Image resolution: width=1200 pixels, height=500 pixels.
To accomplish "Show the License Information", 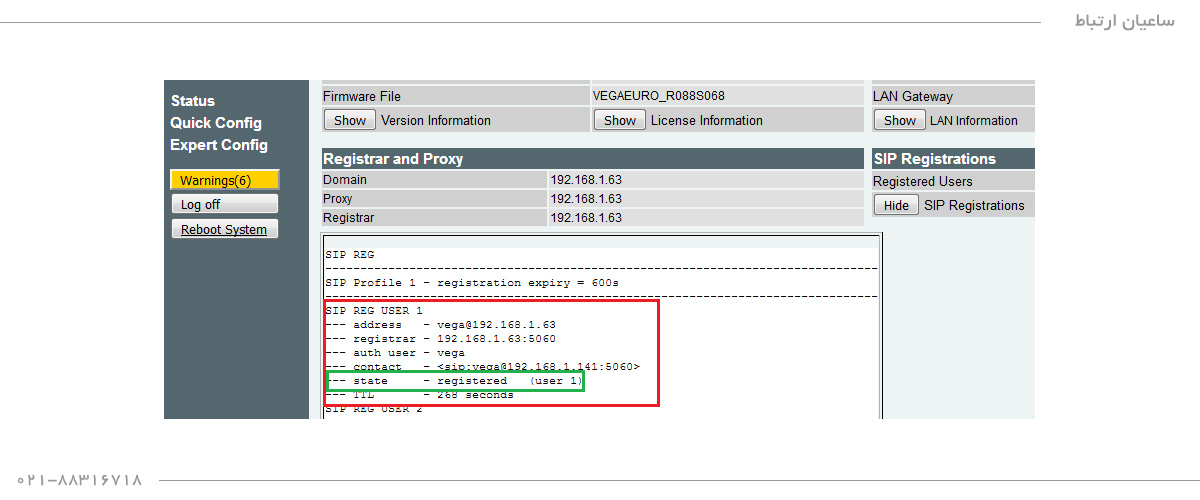I will (619, 121).
